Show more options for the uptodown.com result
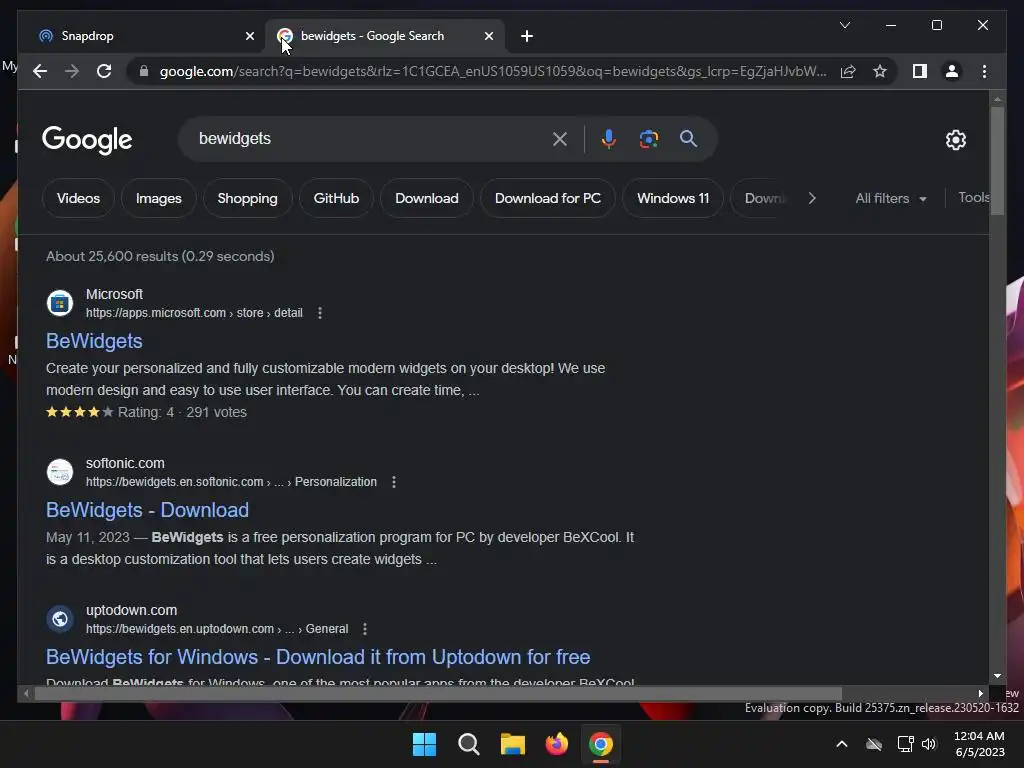This screenshot has width=1024, height=768. tap(364, 629)
